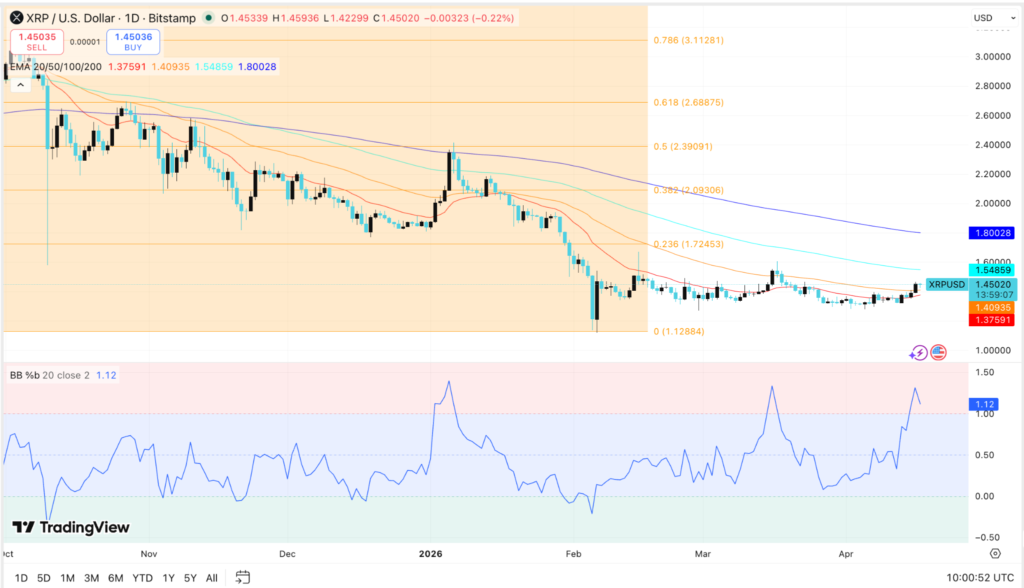
Task: Select the 6M timeframe shortcut
Action: point(116,578)
